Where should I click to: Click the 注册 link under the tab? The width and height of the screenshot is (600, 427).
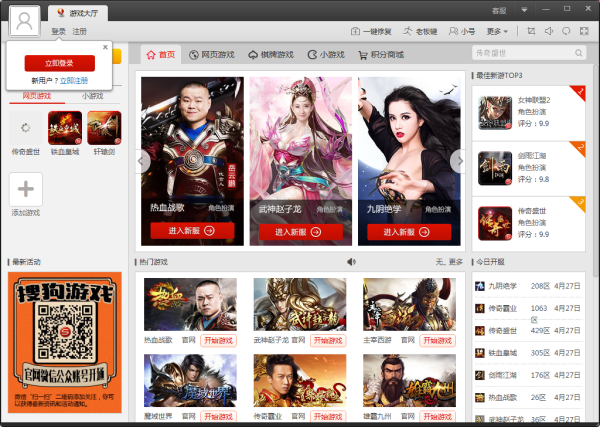80,31
